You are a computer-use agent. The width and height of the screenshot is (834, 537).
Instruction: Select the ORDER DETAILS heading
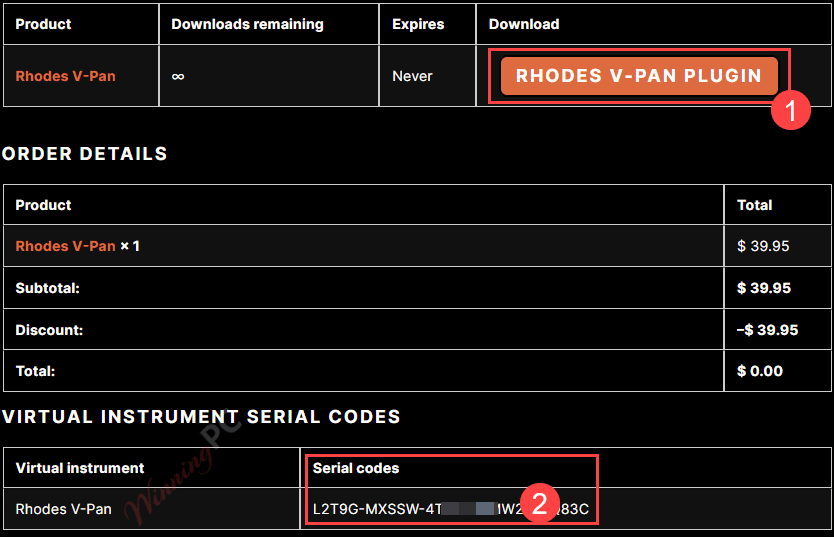pyautogui.click(x=85, y=154)
